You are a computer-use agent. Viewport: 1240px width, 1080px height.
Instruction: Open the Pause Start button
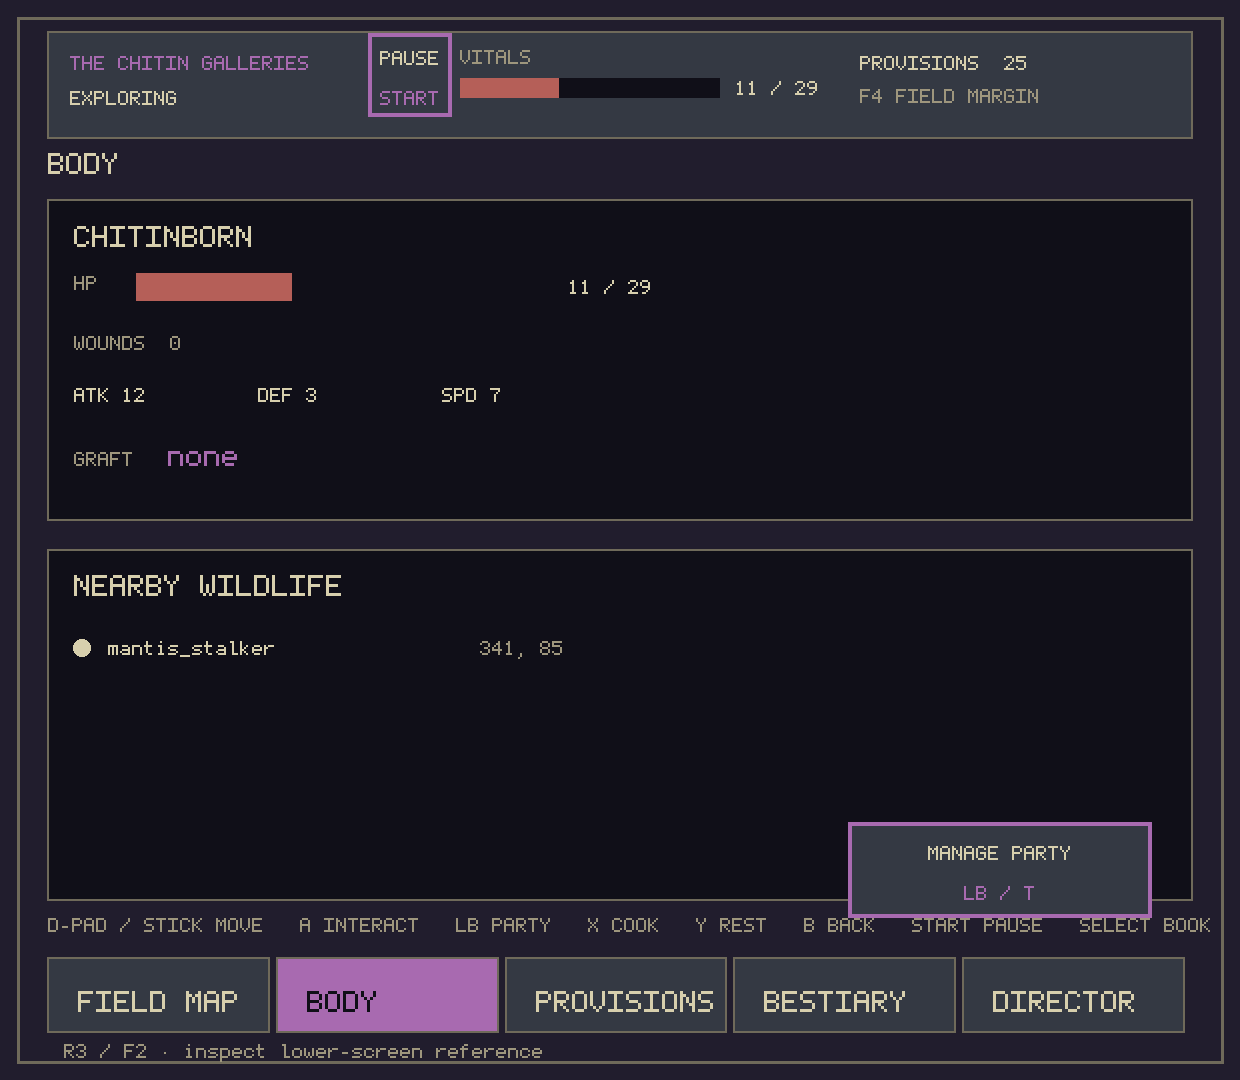tap(410, 75)
